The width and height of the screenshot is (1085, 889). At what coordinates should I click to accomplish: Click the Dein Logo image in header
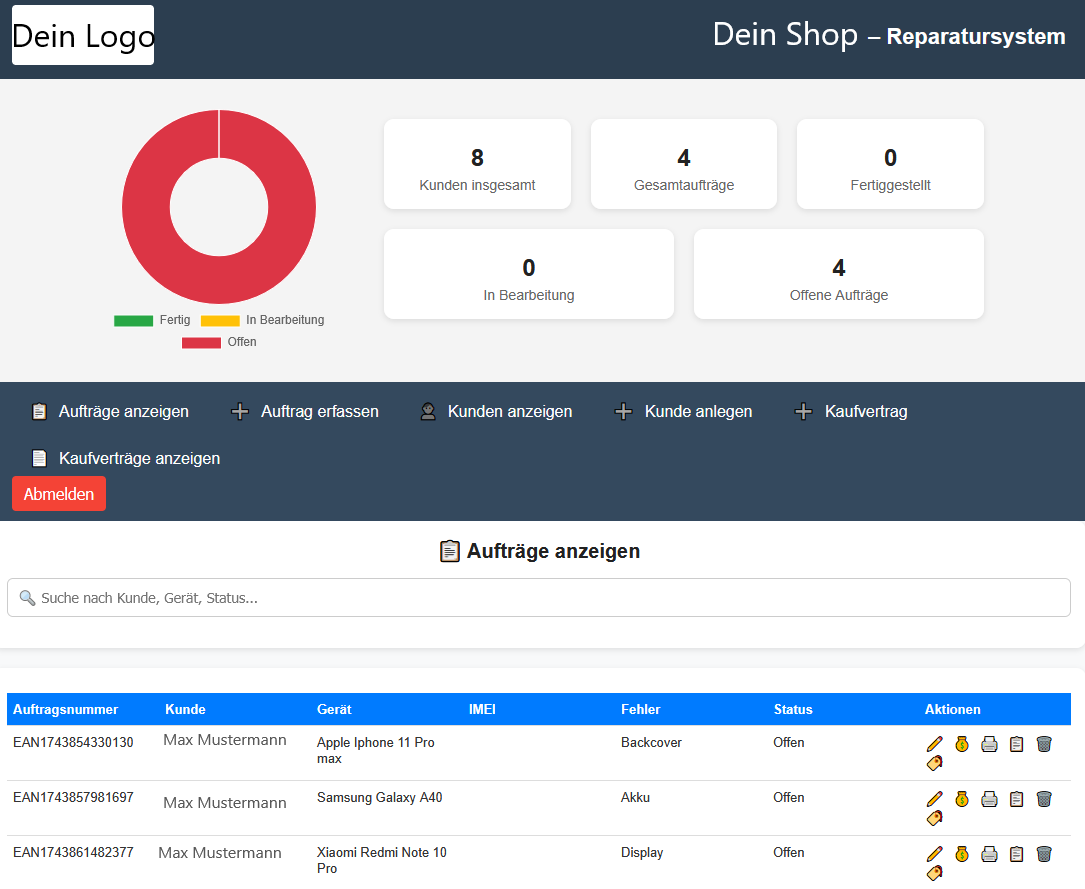pos(83,36)
